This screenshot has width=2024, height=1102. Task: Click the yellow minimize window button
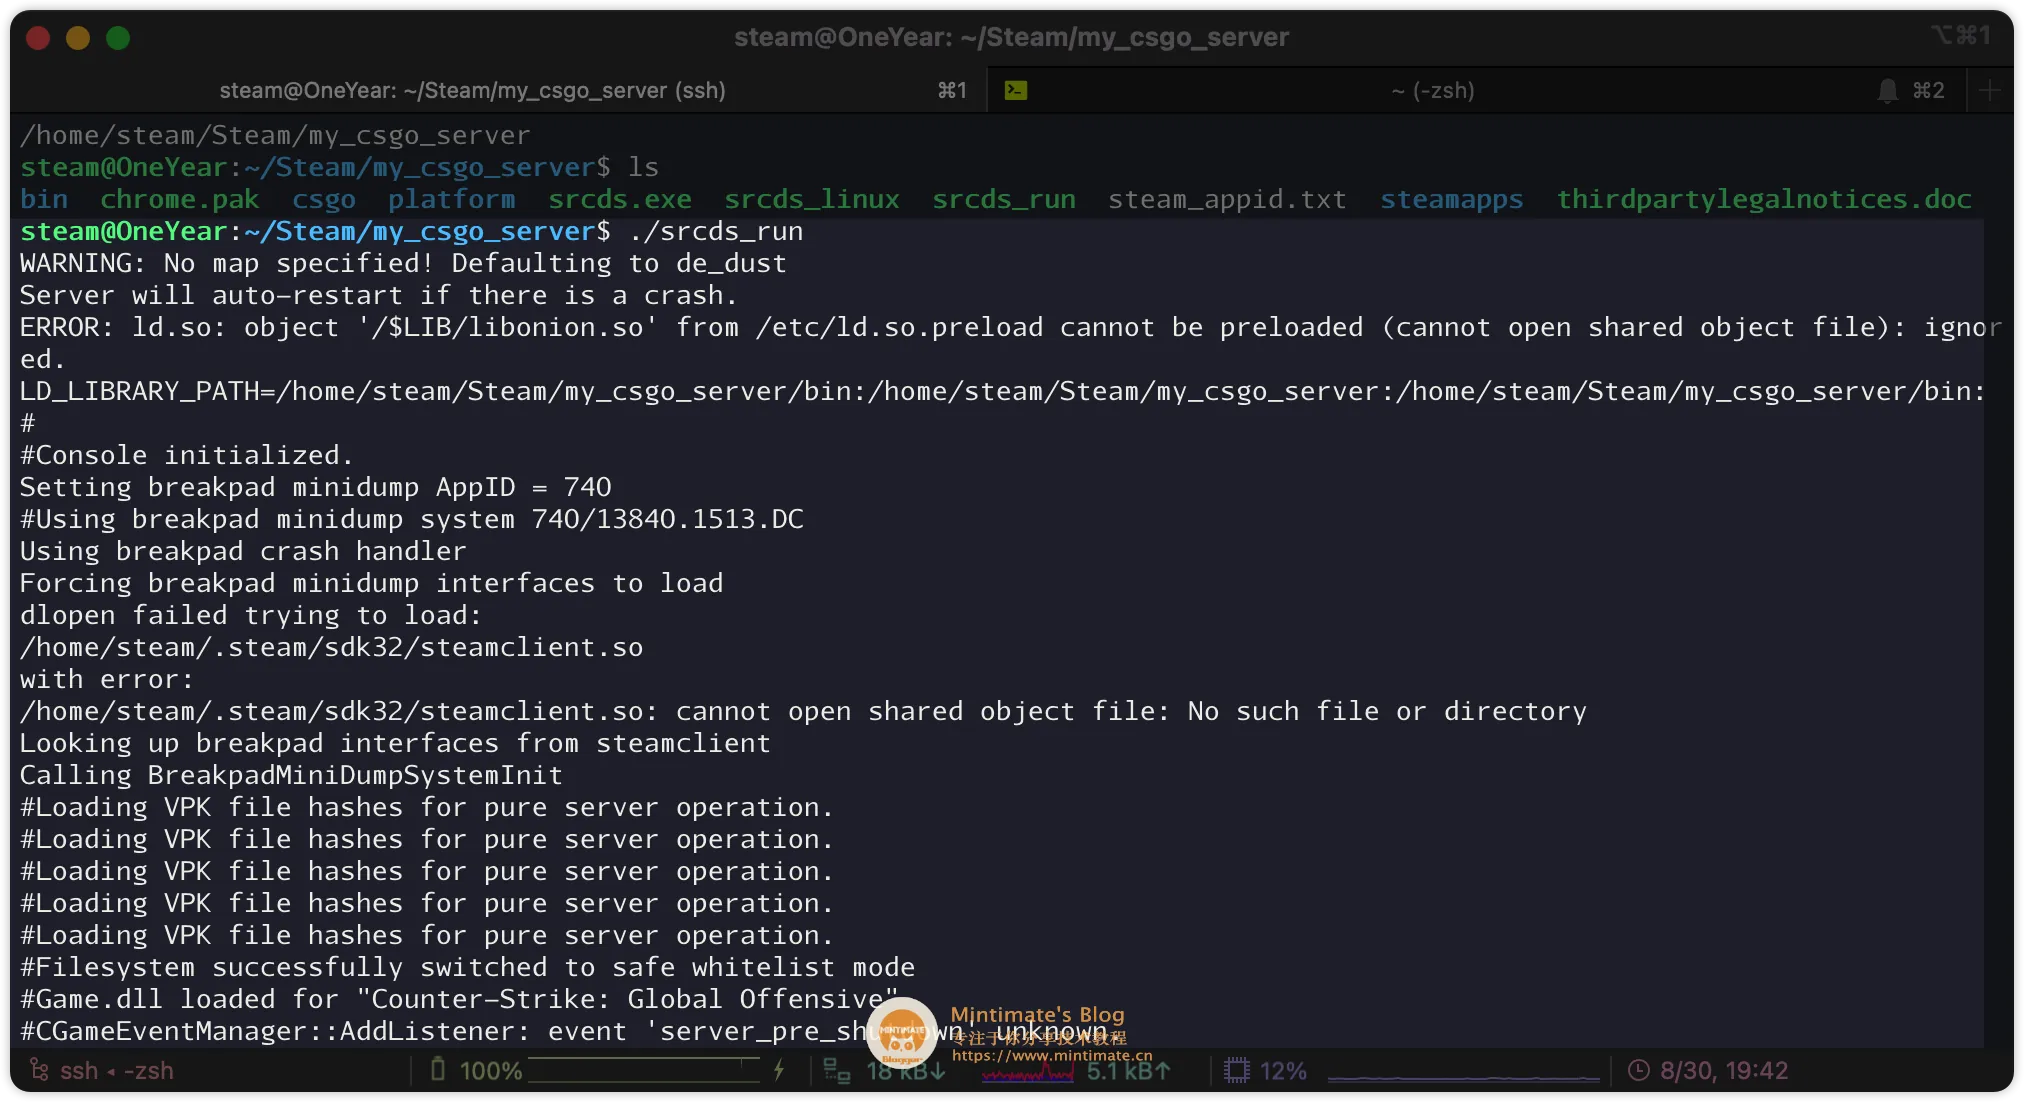tap(78, 38)
